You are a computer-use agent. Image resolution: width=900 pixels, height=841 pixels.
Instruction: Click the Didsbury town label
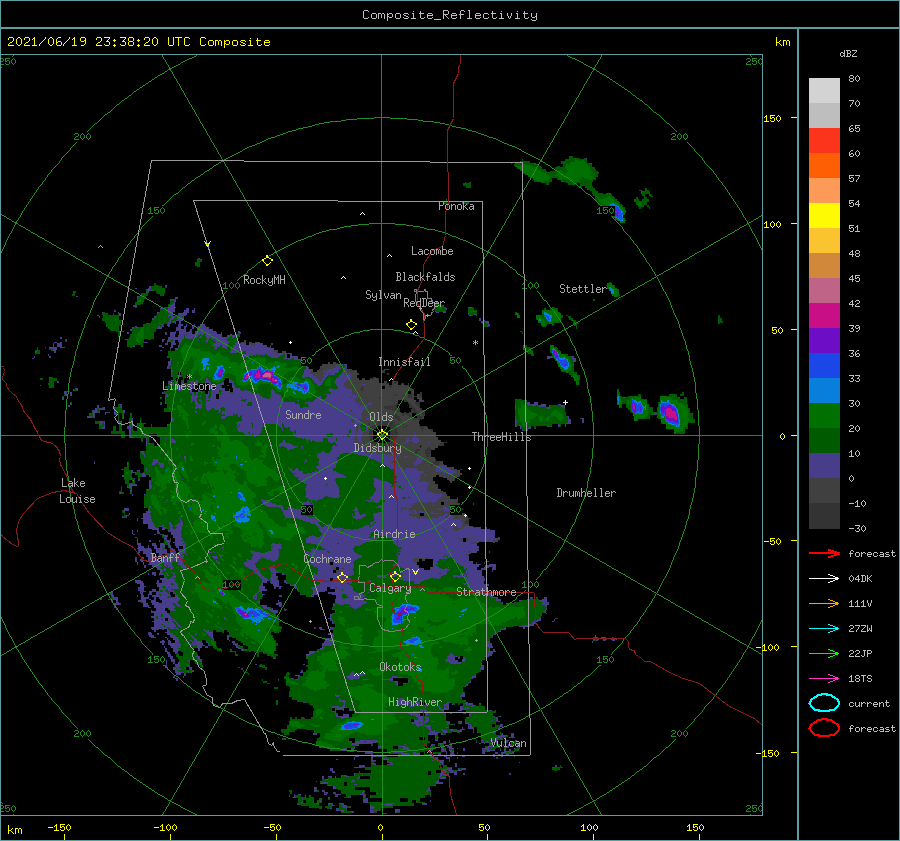(378, 448)
